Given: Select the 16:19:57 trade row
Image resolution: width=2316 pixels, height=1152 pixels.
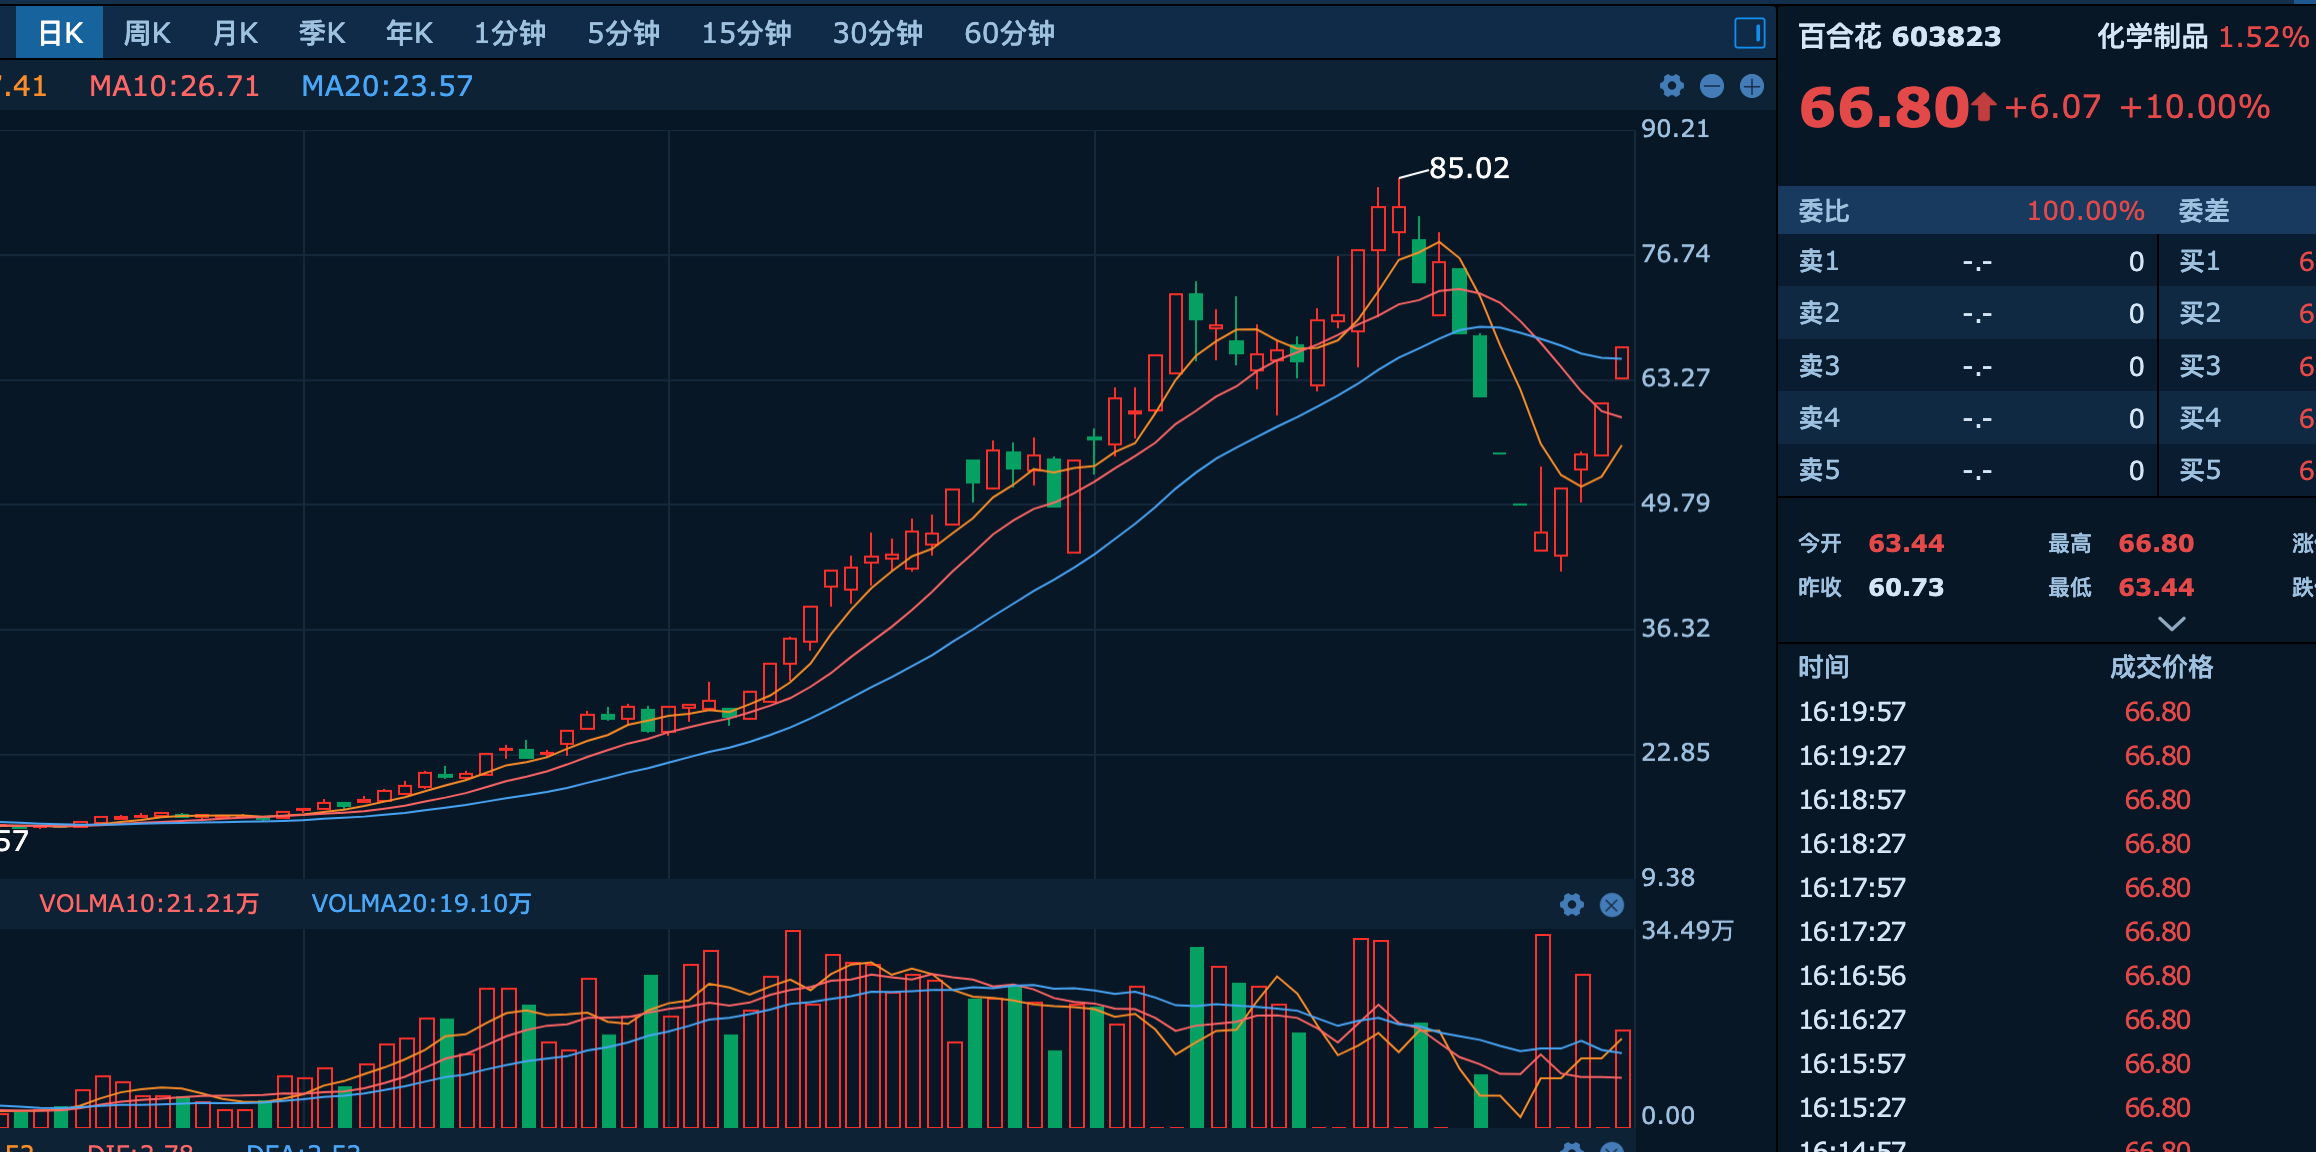Looking at the screenshot, I should tap(2047, 712).
